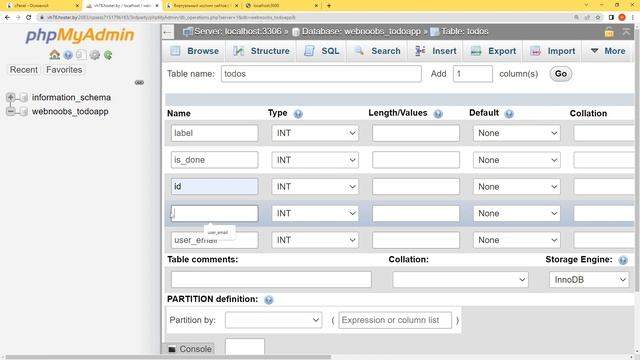Open the Structure tab
This screenshot has height=360, width=640.
[261, 51]
